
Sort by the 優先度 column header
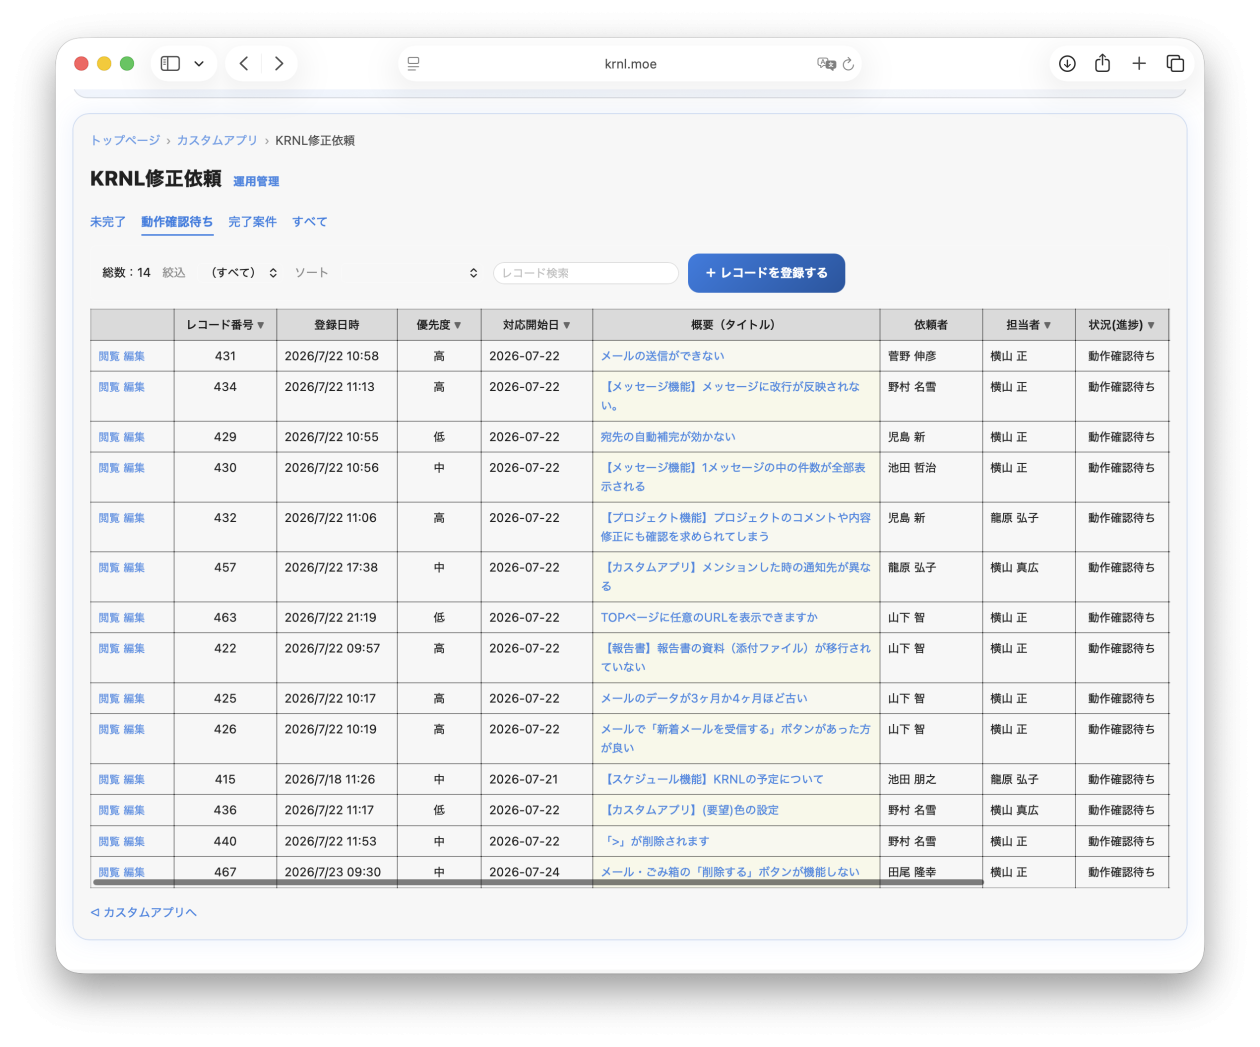(439, 325)
